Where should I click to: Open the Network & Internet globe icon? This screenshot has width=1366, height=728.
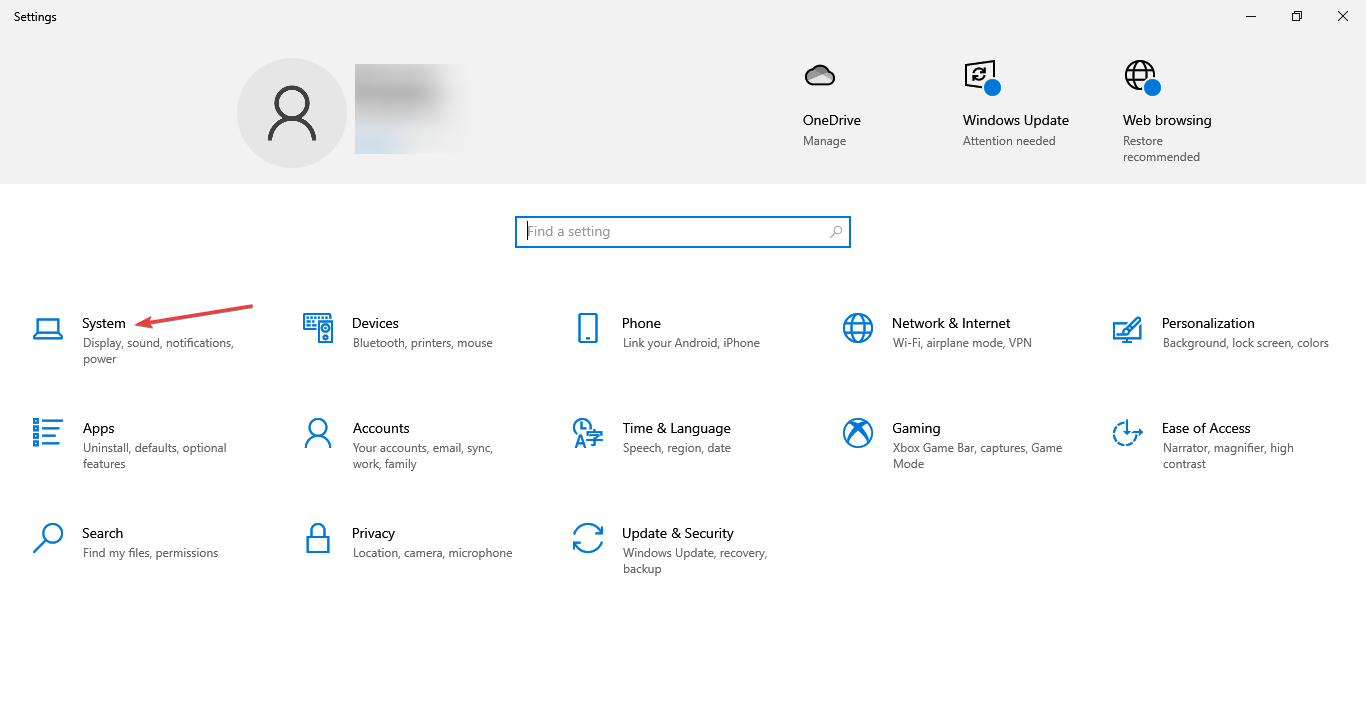857,328
